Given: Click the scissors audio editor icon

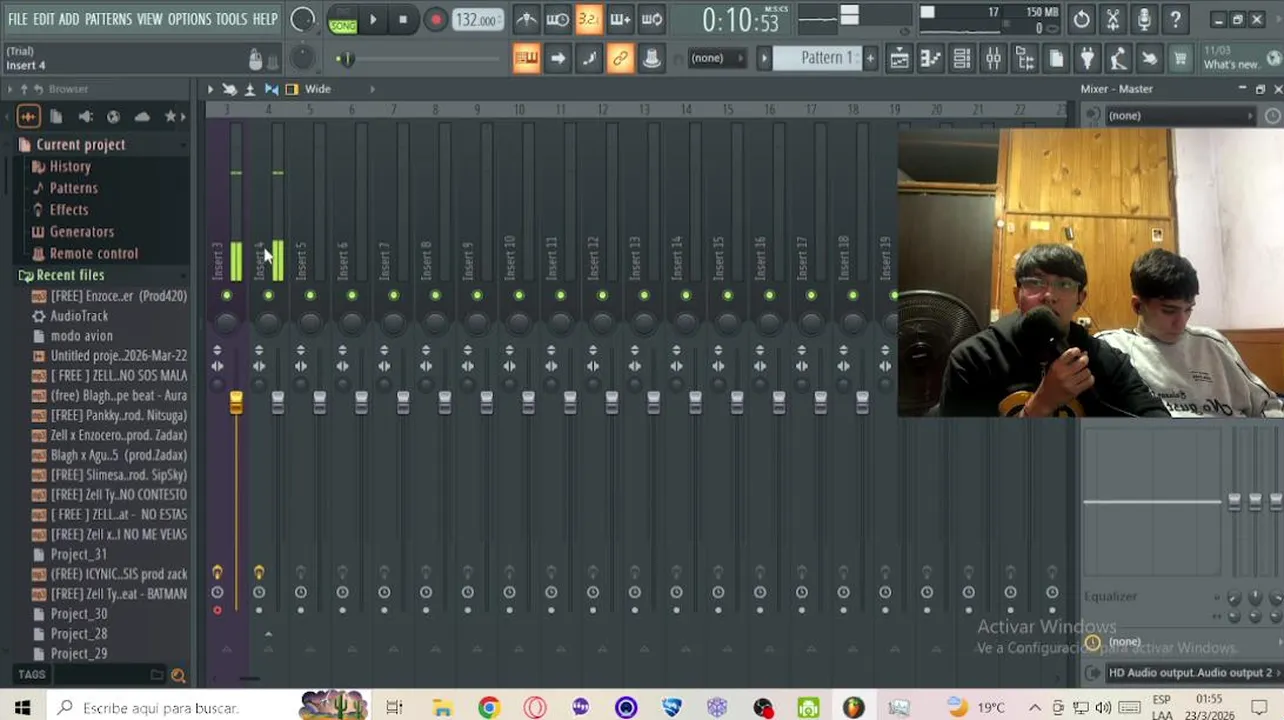Looking at the screenshot, I should [1113, 19].
